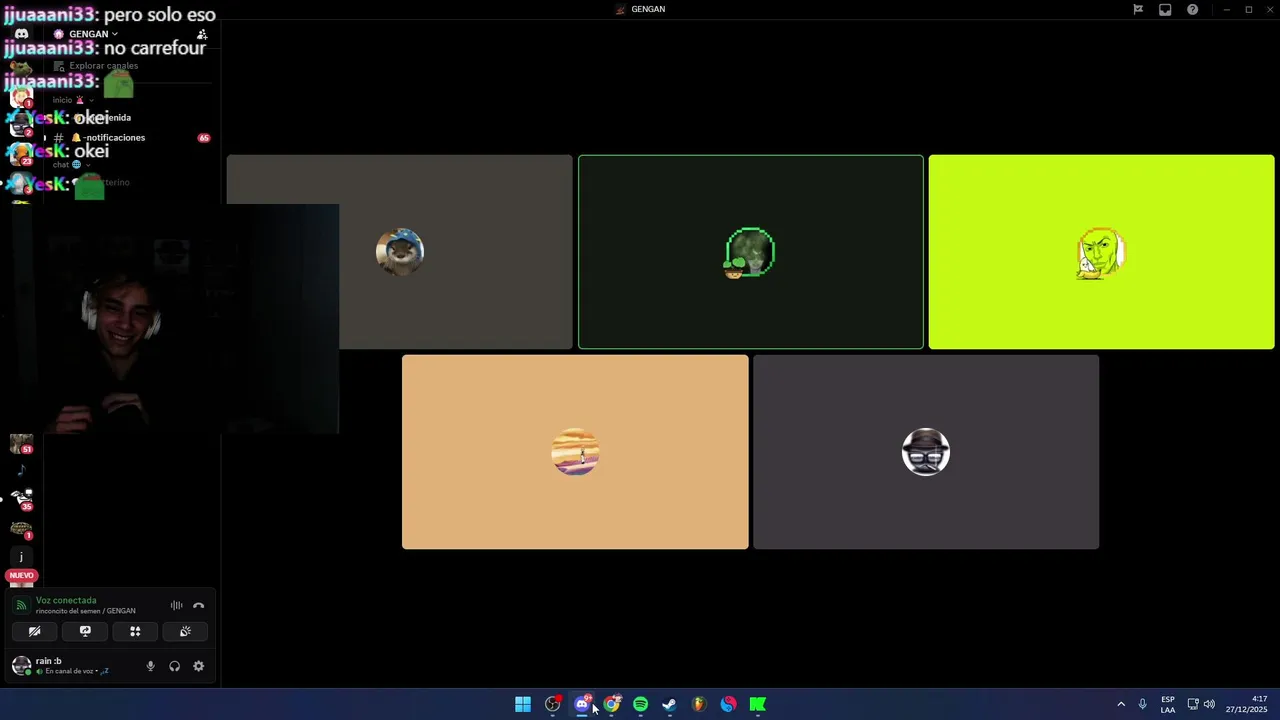Viewport: 1280px width, 720px height.
Task: Open Discord user settings gear
Action: (198, 666)
